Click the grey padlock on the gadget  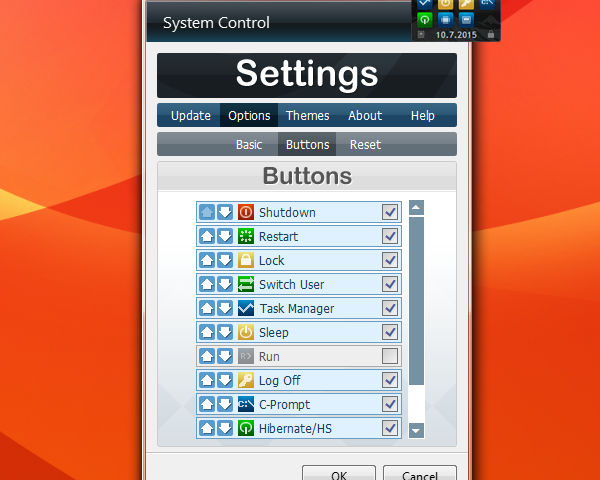pos(491,34)
